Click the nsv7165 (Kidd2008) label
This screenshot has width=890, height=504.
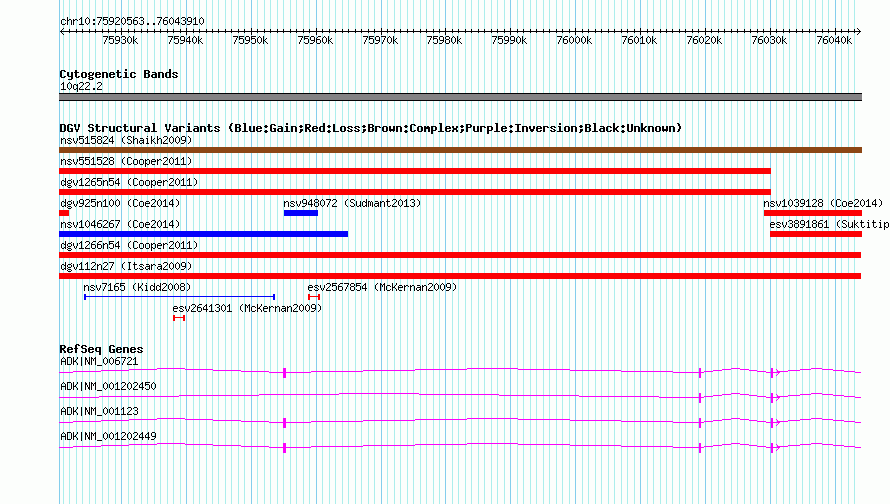tap(137, 287)
